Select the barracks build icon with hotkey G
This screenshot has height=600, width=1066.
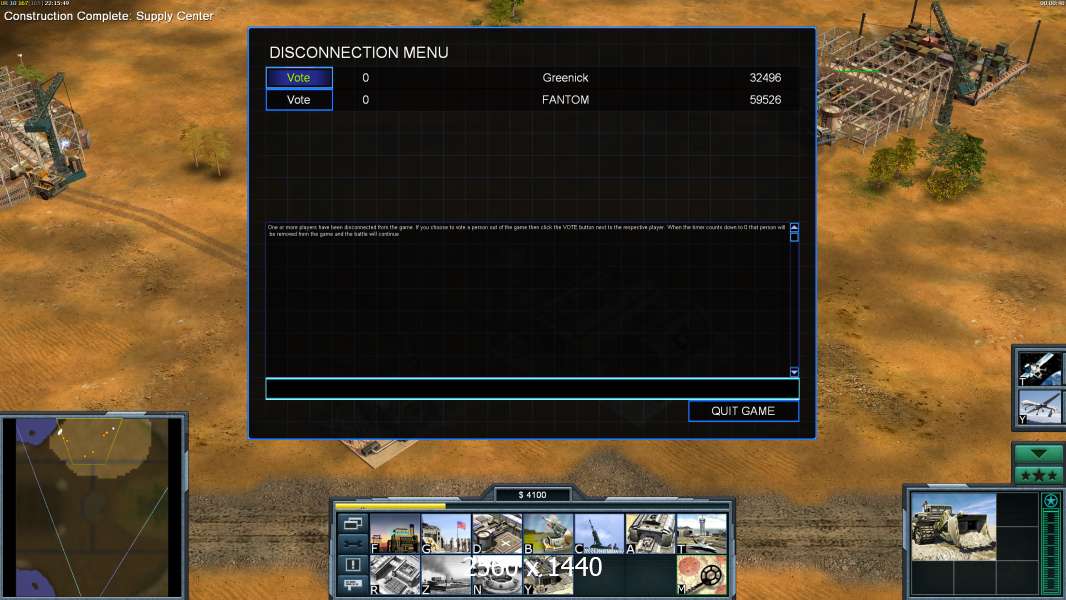[446, 534]
